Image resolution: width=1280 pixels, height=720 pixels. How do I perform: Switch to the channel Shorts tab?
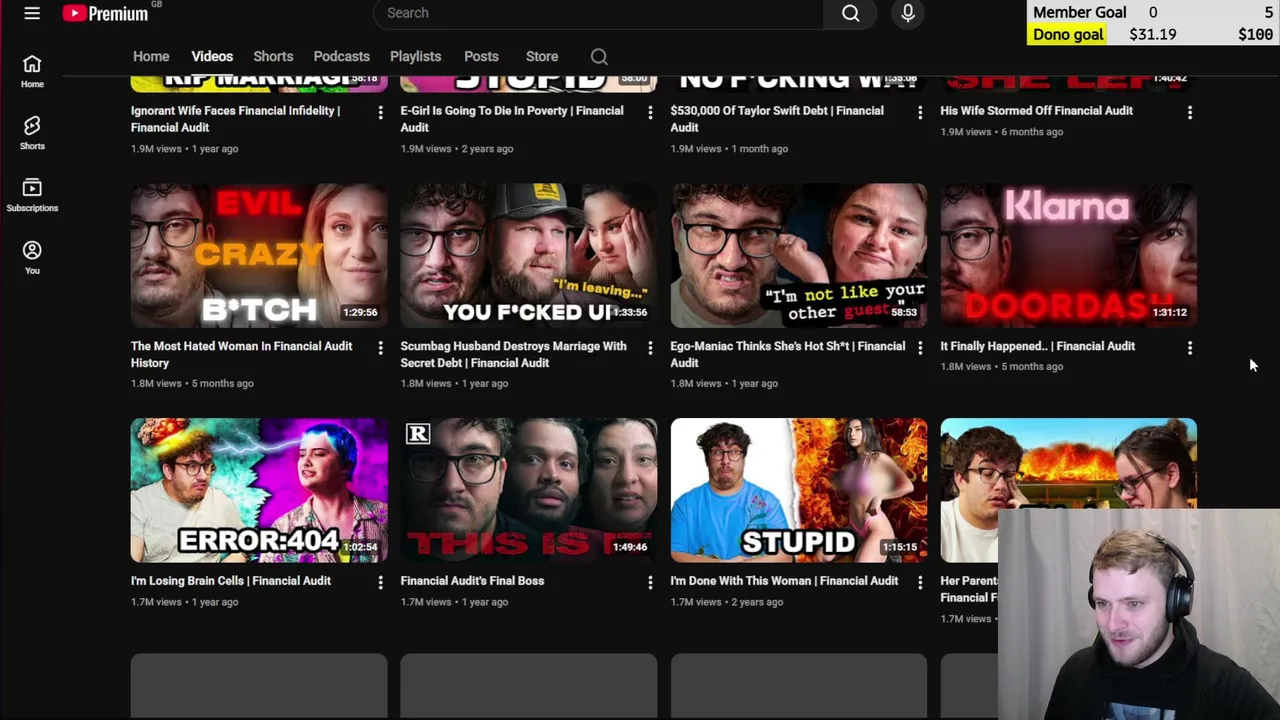tap(273, 57)
